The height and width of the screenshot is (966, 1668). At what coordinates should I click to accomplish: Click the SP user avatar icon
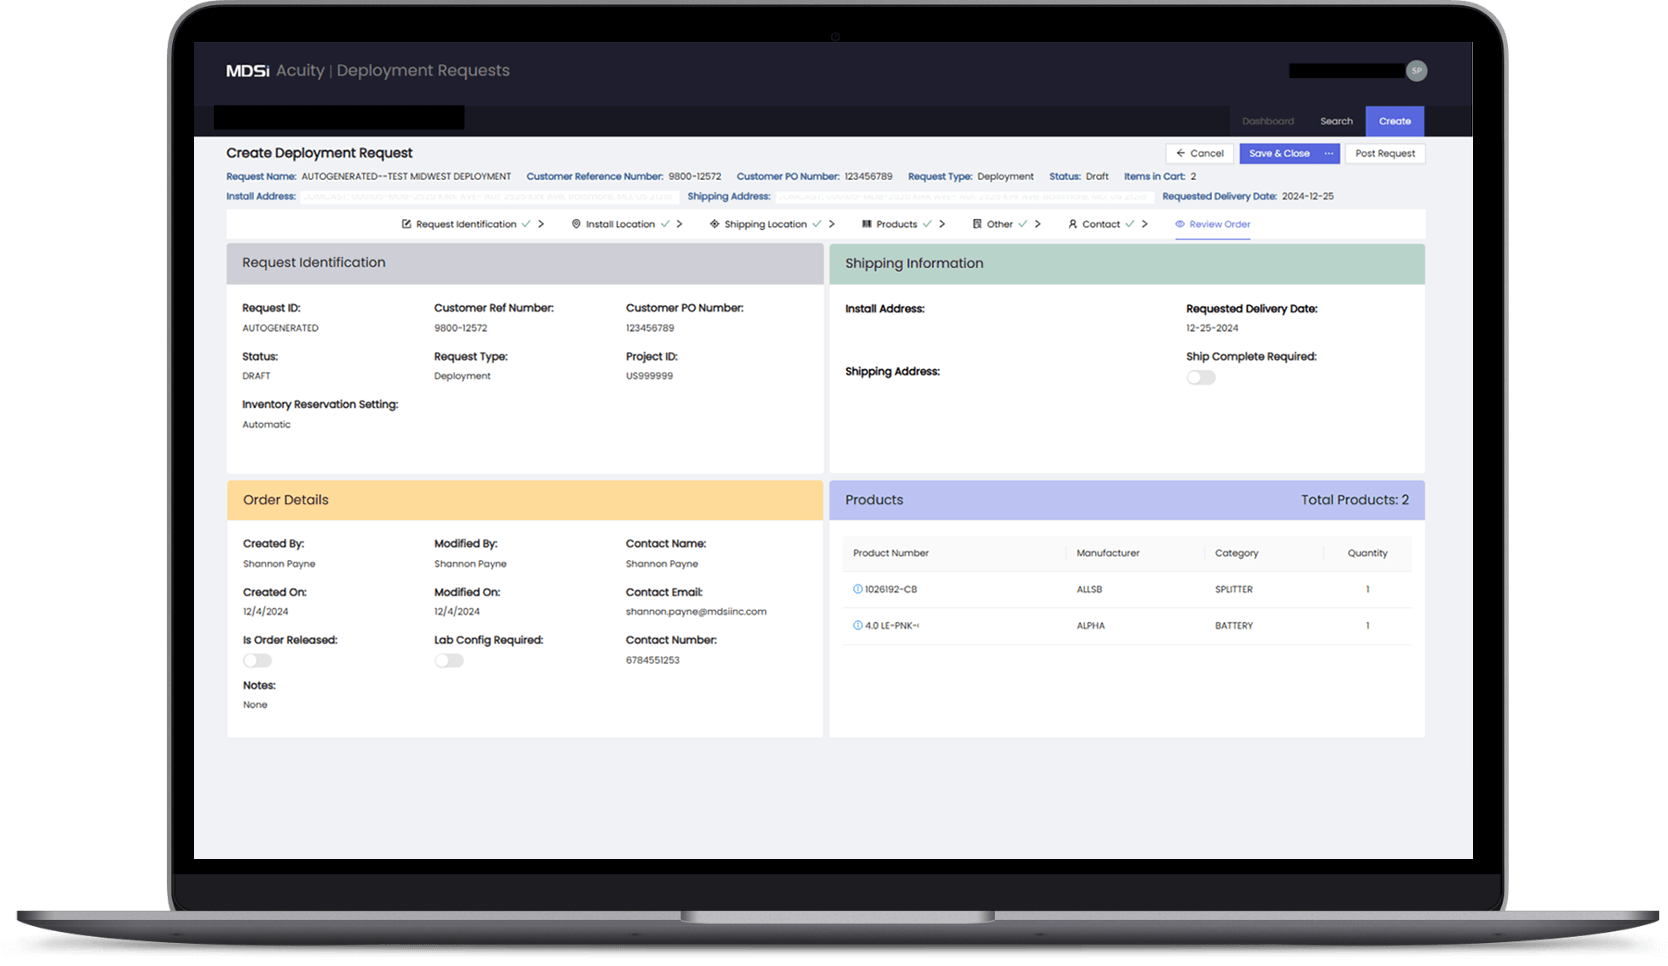tap(1416, 71)
